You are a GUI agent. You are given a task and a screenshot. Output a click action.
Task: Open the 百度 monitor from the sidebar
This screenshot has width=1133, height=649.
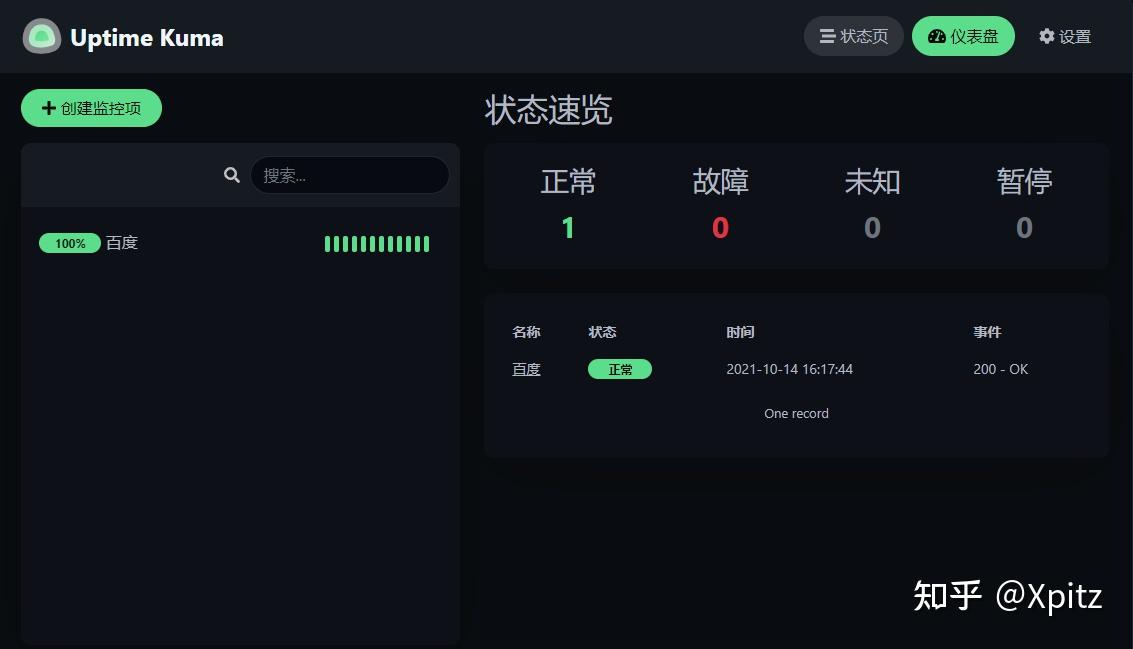click(122, 243)
